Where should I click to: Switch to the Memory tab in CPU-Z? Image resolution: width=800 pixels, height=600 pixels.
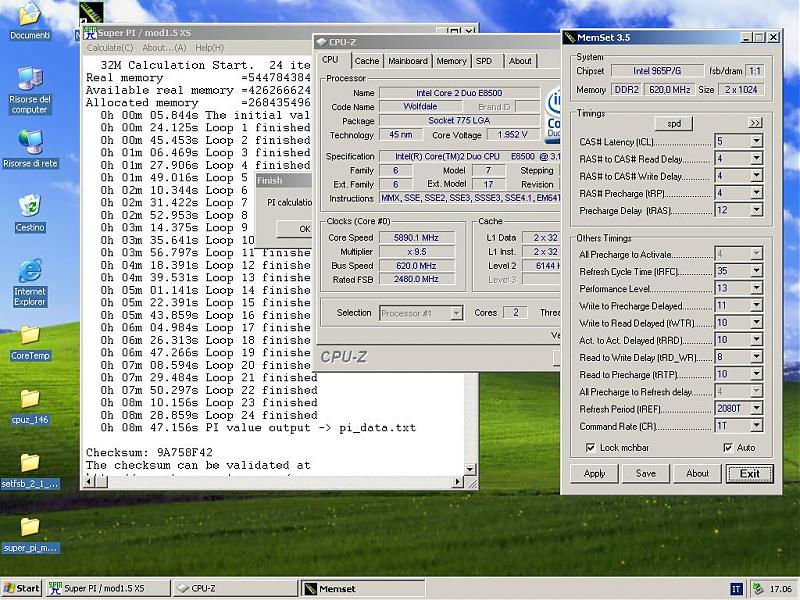coord(451,61)
